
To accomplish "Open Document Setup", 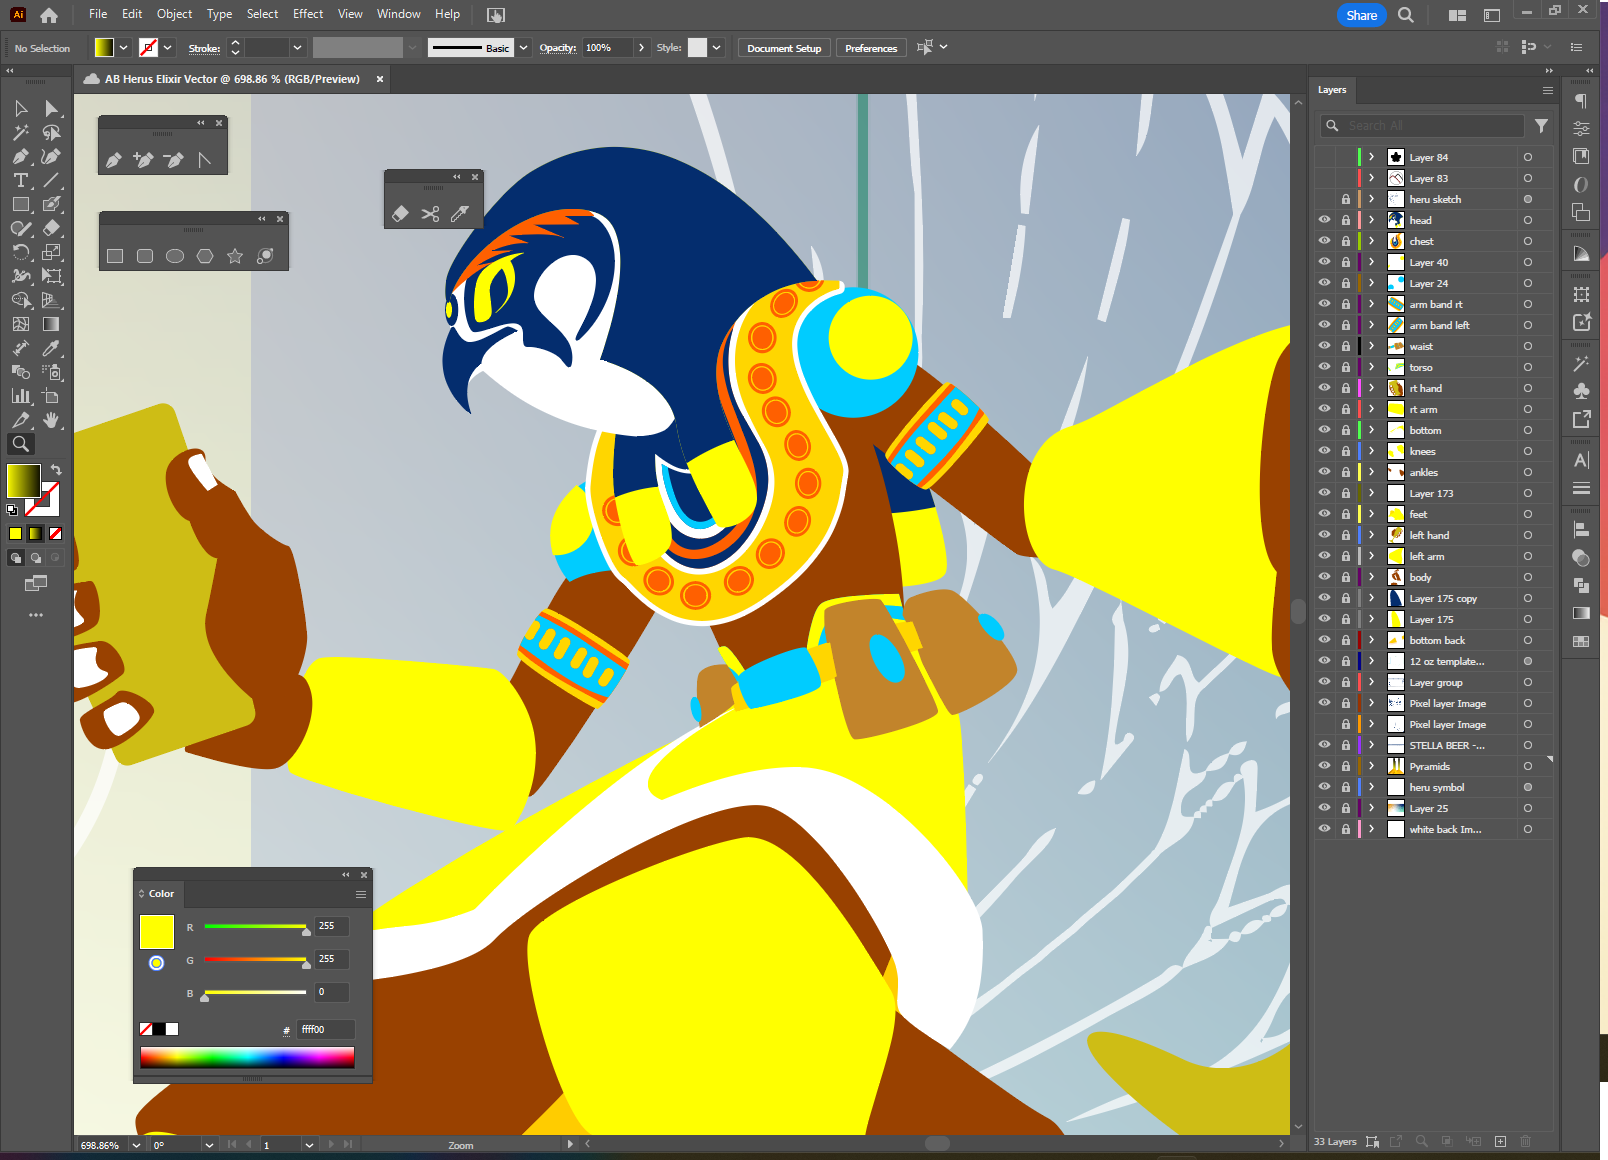I will tap(784, 48).
